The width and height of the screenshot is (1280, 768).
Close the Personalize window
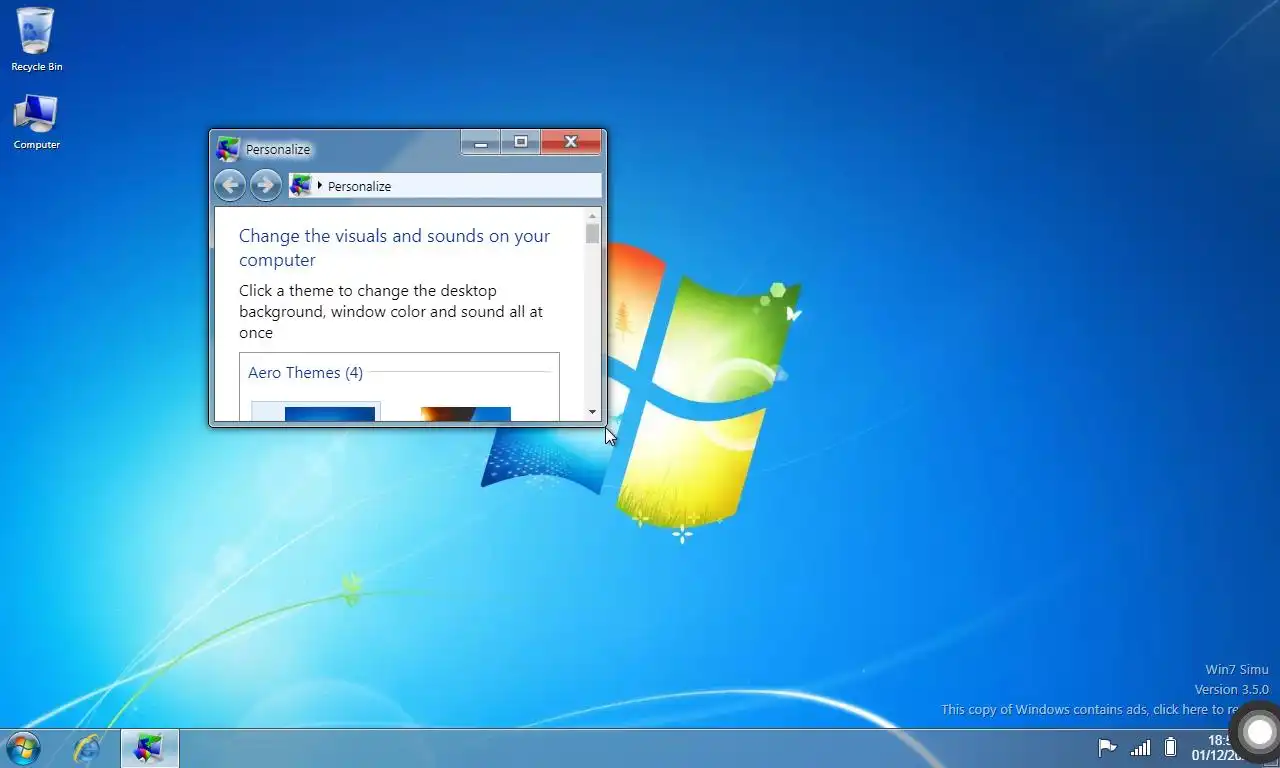[571, 142]
